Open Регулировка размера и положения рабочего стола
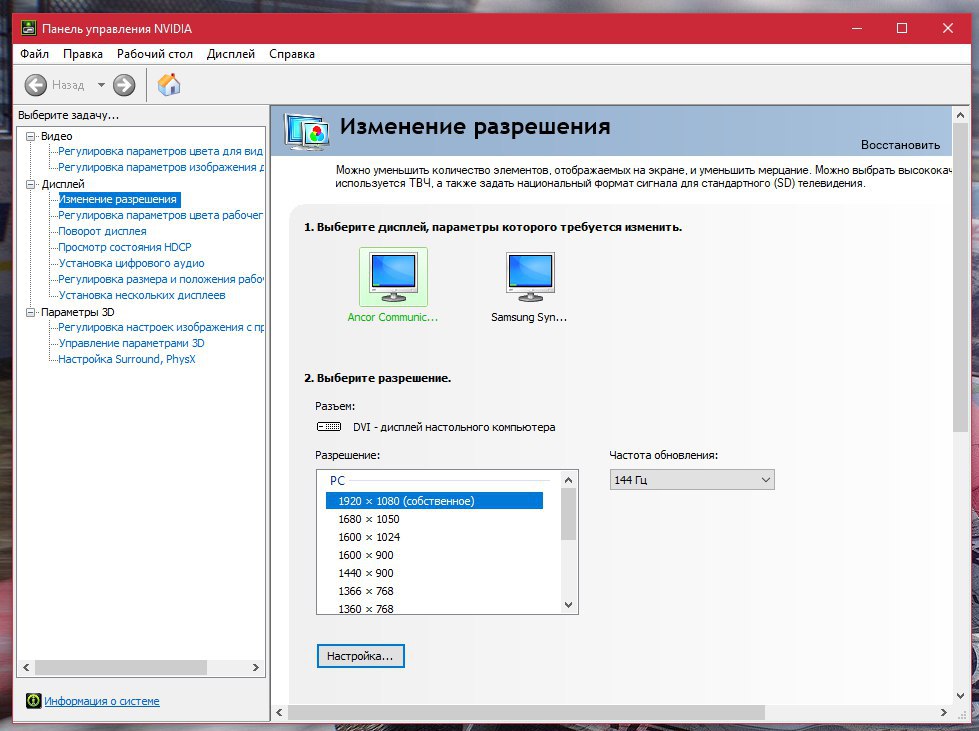 [x=160, y=279]
